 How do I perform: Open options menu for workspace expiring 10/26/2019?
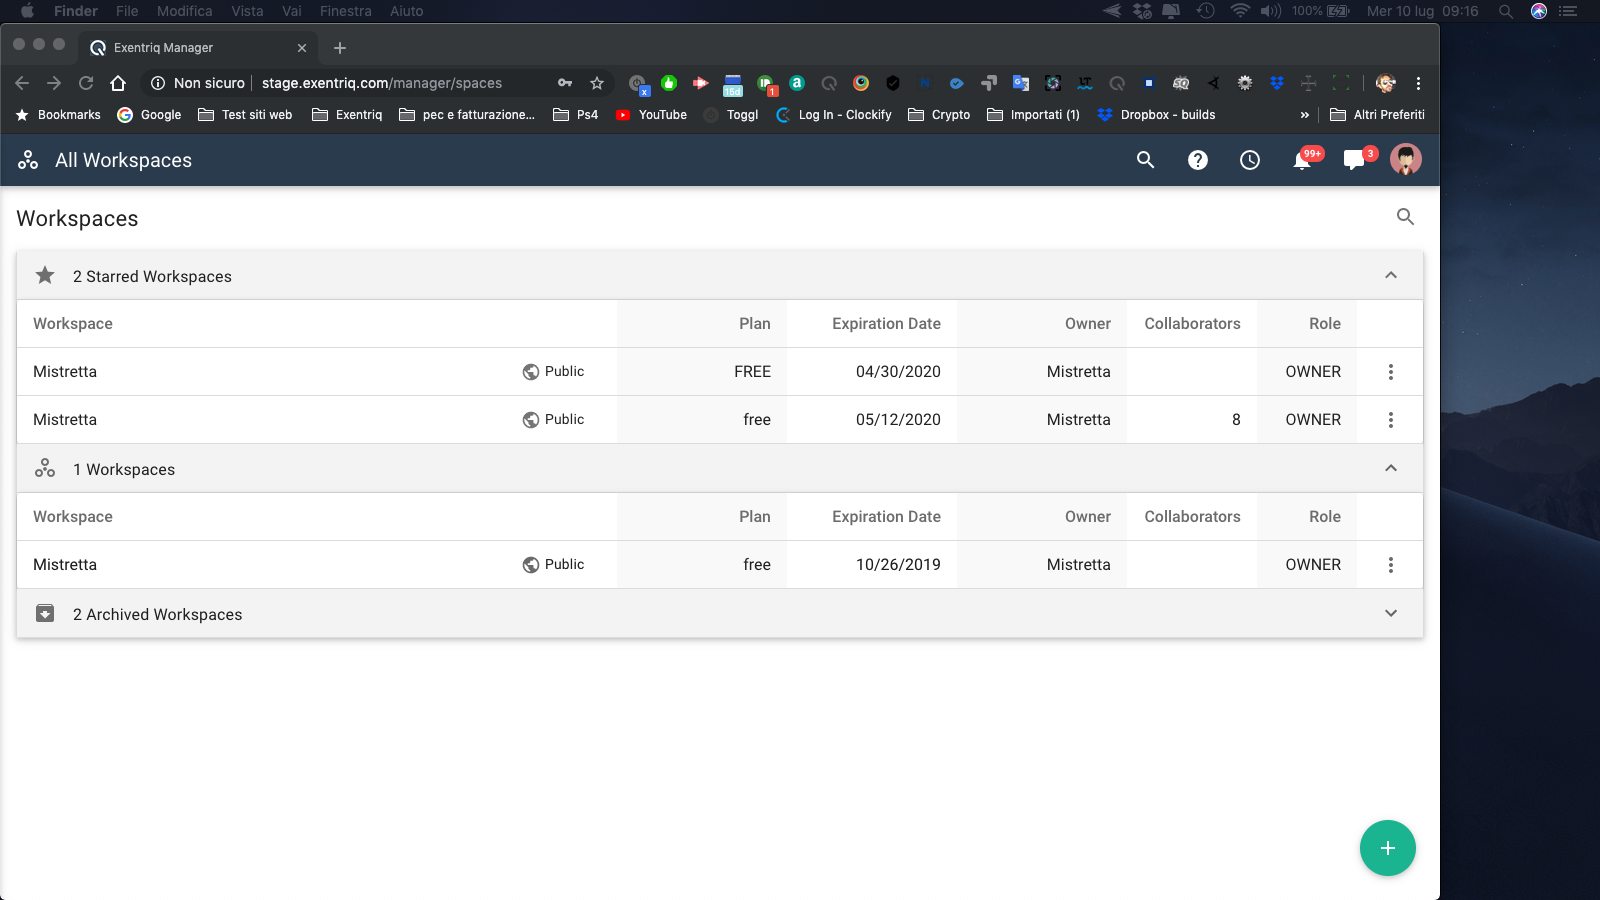(1390, 565)
